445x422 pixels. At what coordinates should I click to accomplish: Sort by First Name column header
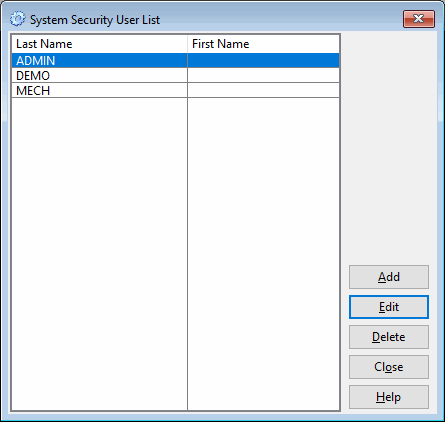[263, 44]
